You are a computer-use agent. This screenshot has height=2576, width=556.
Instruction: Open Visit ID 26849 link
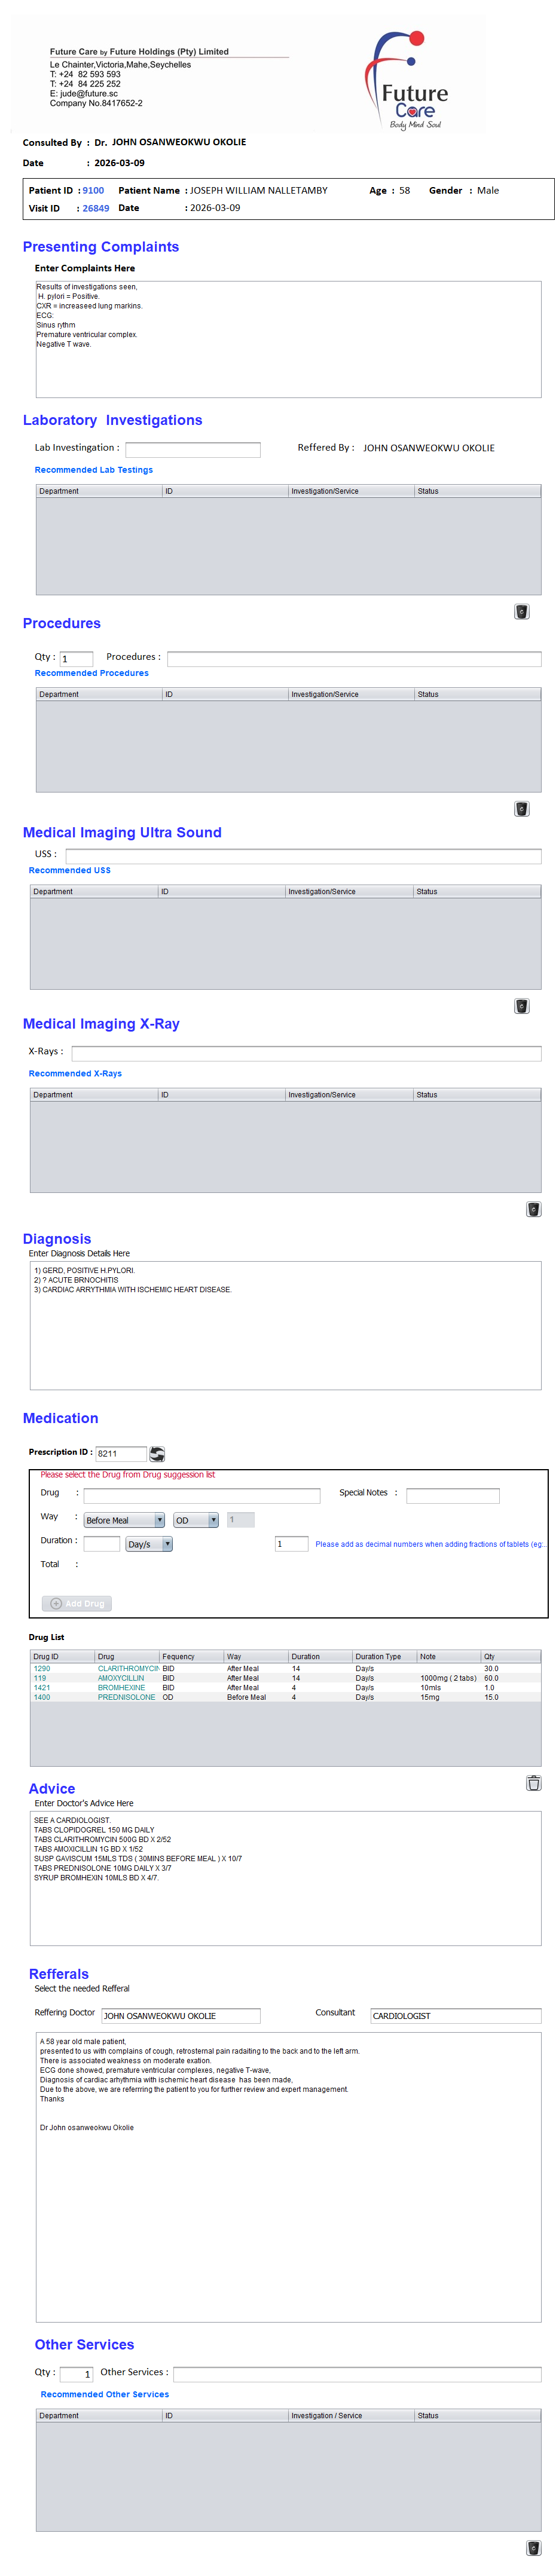coord(96,209)
